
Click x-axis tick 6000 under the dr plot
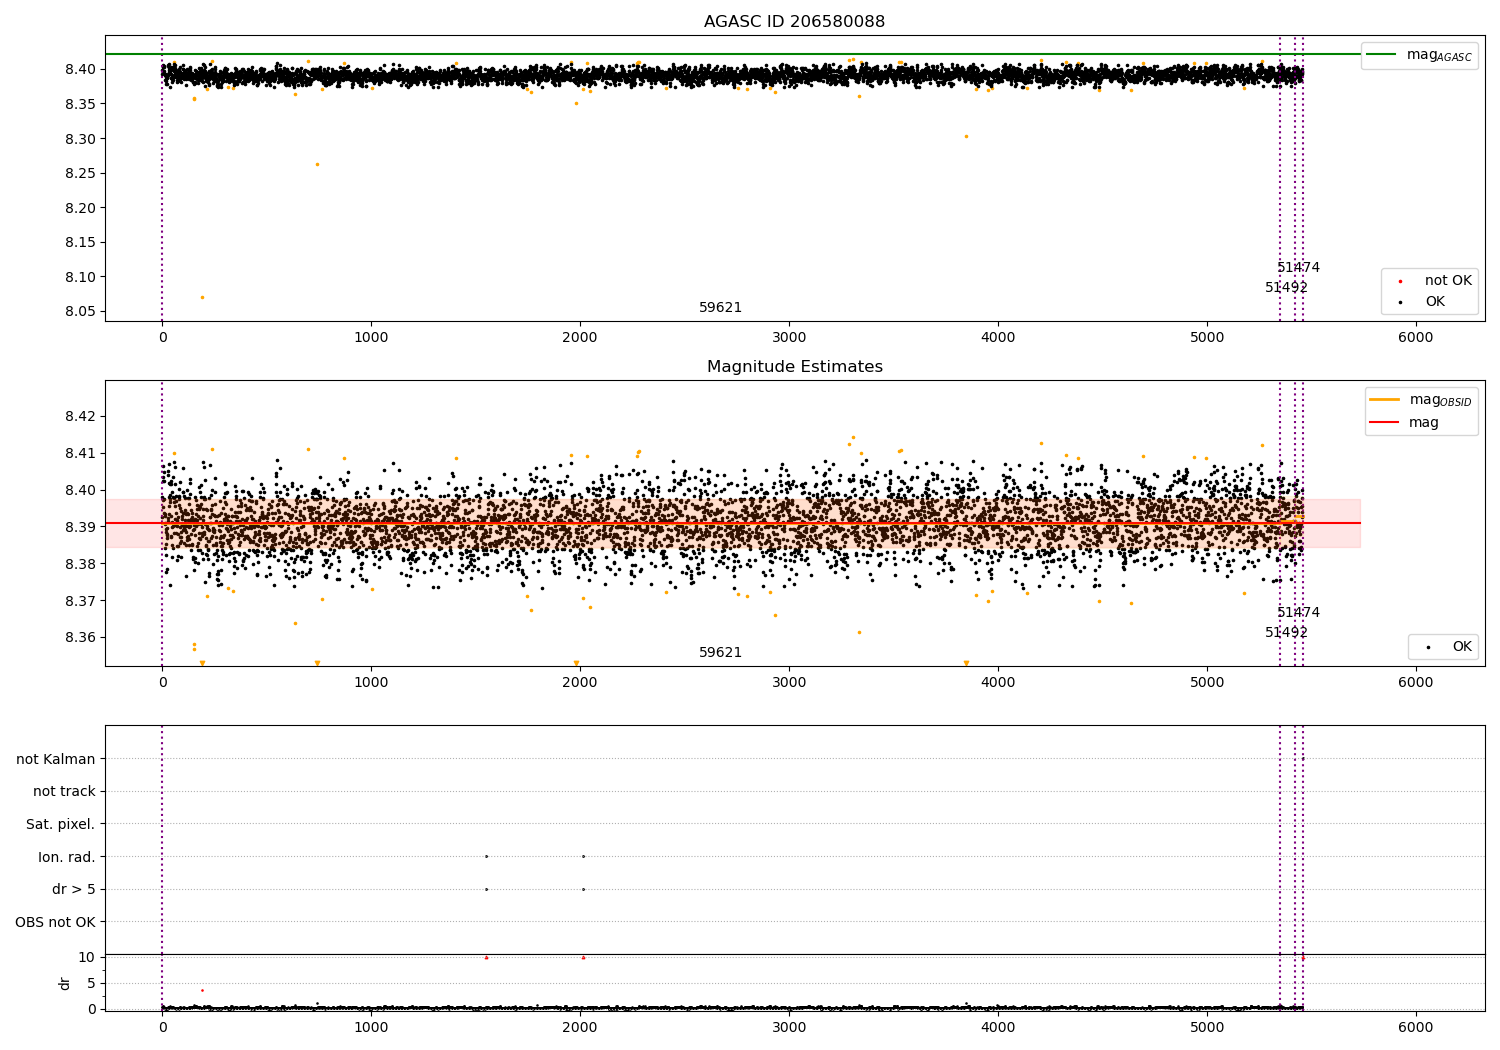[1416, 1027]
